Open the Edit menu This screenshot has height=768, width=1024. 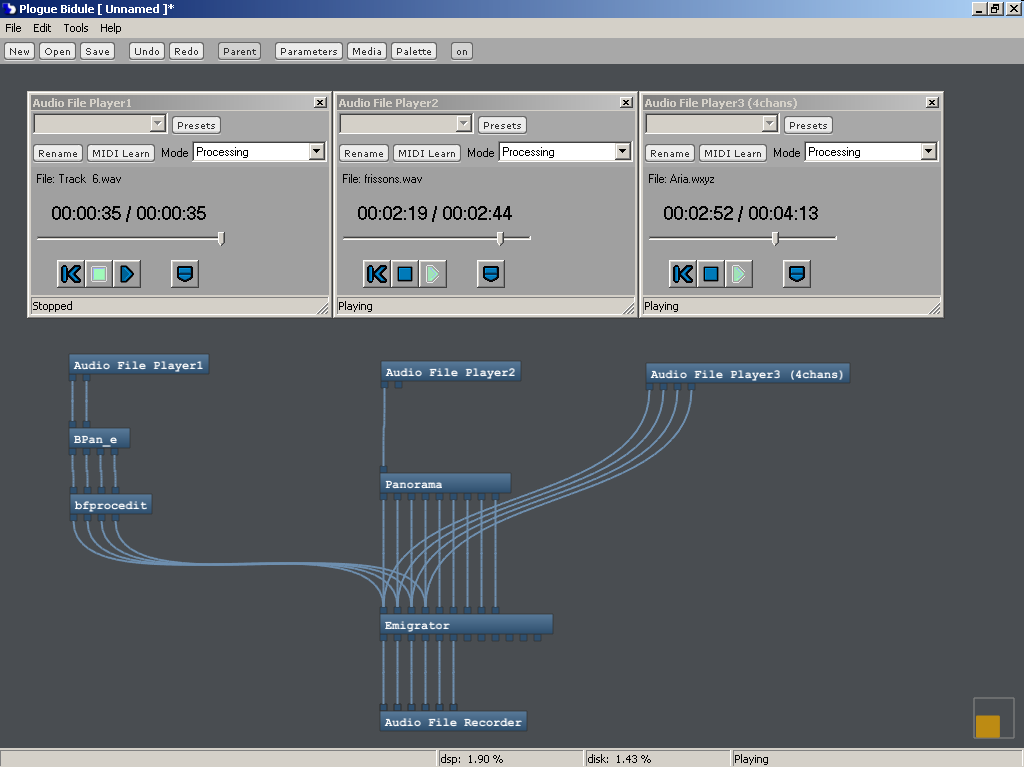coord(42,28)
